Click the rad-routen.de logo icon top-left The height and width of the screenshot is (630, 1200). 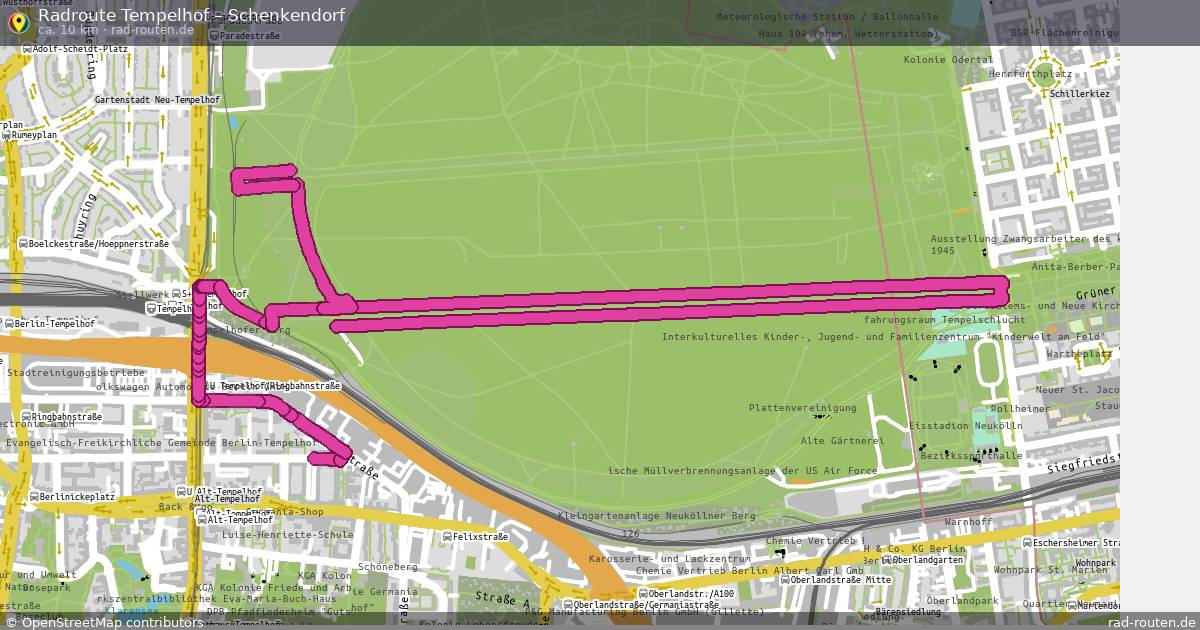tap(18, 20)
